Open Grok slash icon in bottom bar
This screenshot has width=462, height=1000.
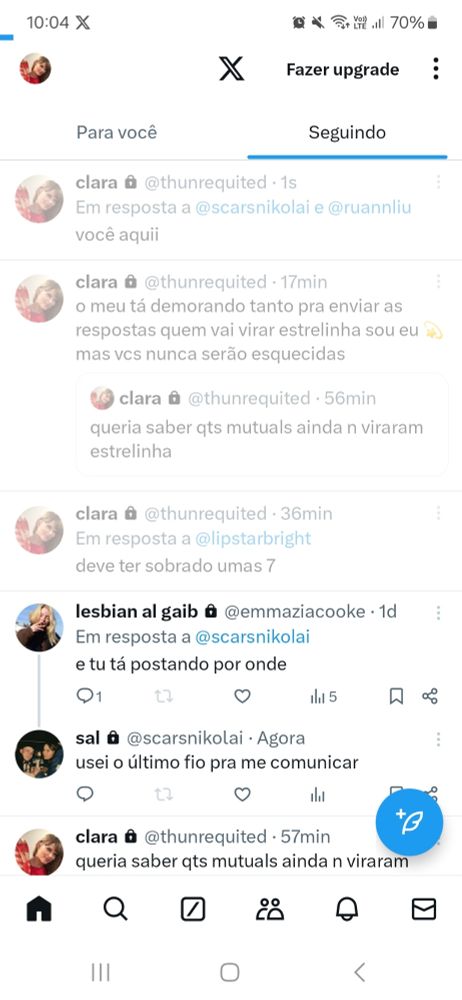tap(193, 909)
